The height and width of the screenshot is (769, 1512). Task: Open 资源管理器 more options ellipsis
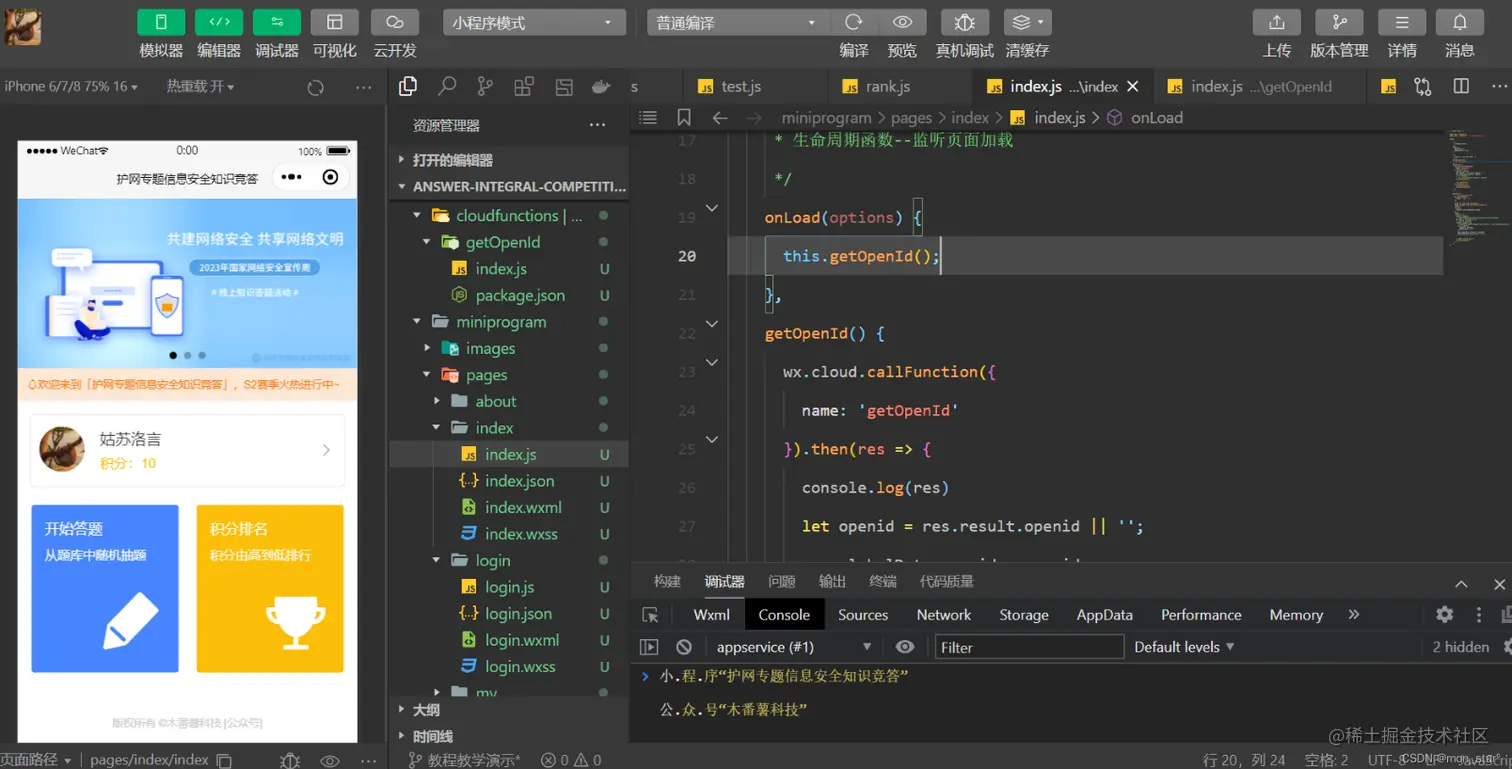[x=597, y=125]
